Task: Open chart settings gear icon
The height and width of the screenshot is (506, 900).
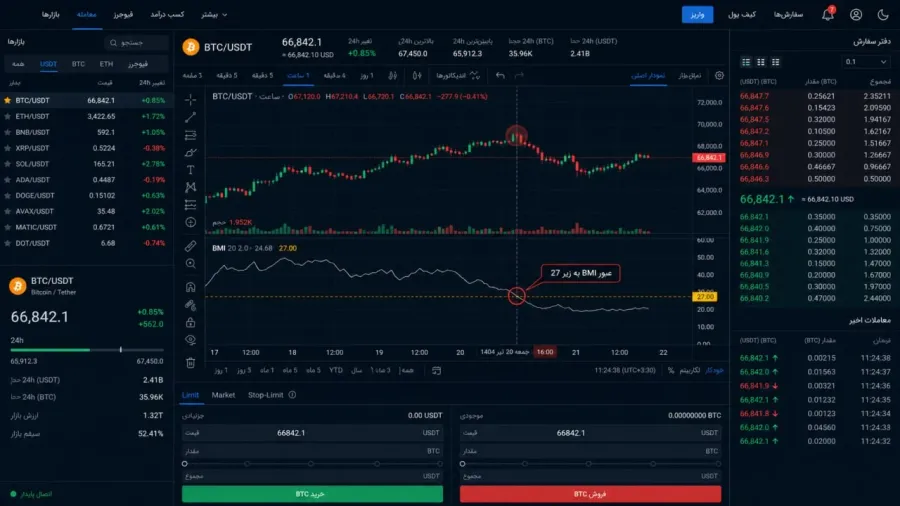Action: point(719,76)
